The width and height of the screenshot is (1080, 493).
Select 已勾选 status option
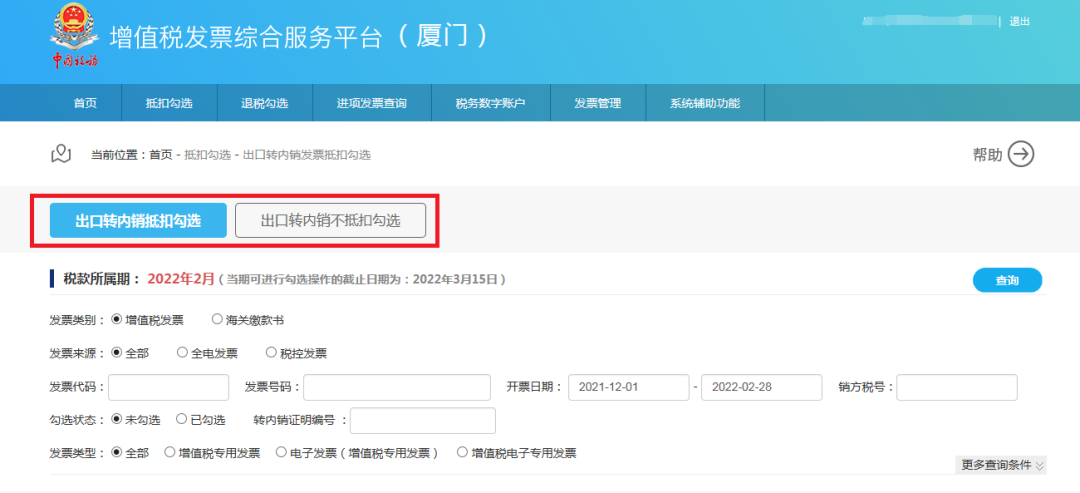(182, 420)
